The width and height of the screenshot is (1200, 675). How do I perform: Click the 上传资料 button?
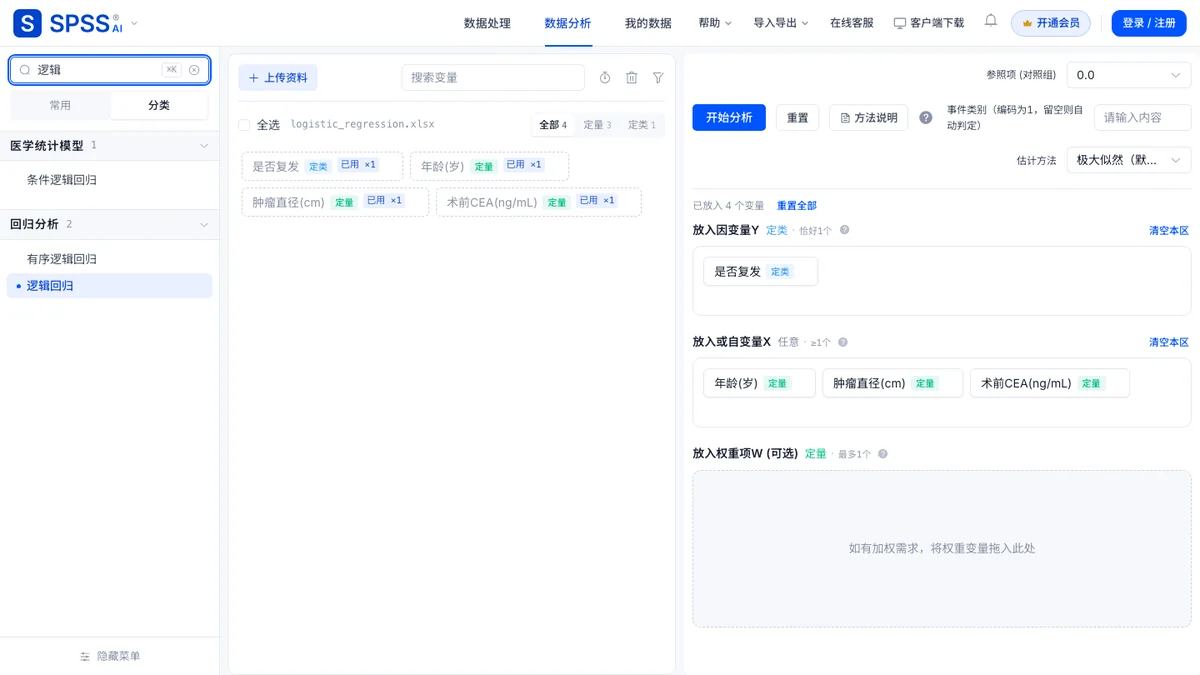278,78
